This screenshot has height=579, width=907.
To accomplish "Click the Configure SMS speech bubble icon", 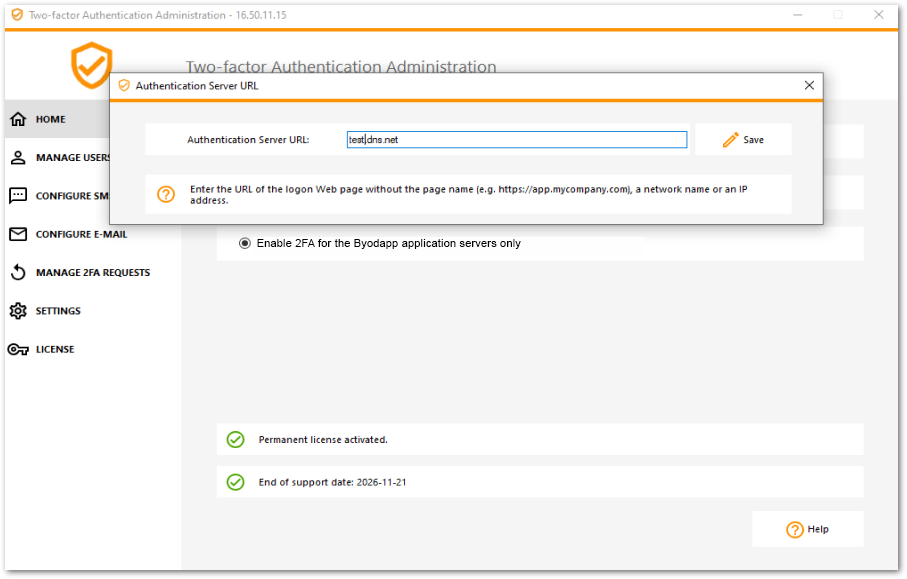I will pos(18,196).
